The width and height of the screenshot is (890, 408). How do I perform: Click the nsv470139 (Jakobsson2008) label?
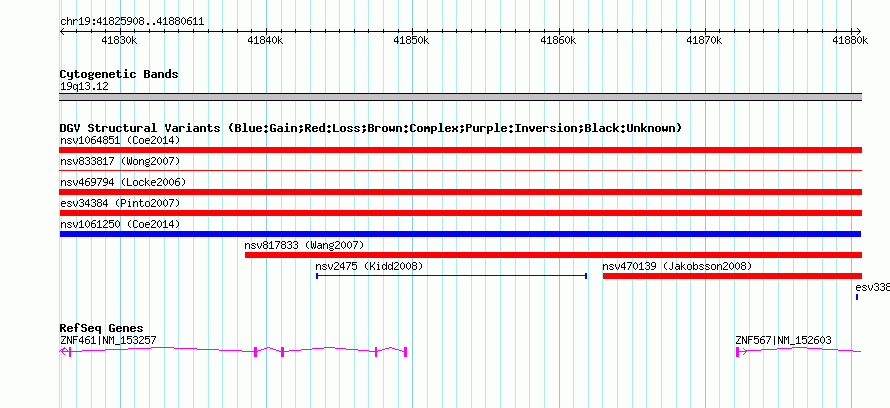(677, 266)
